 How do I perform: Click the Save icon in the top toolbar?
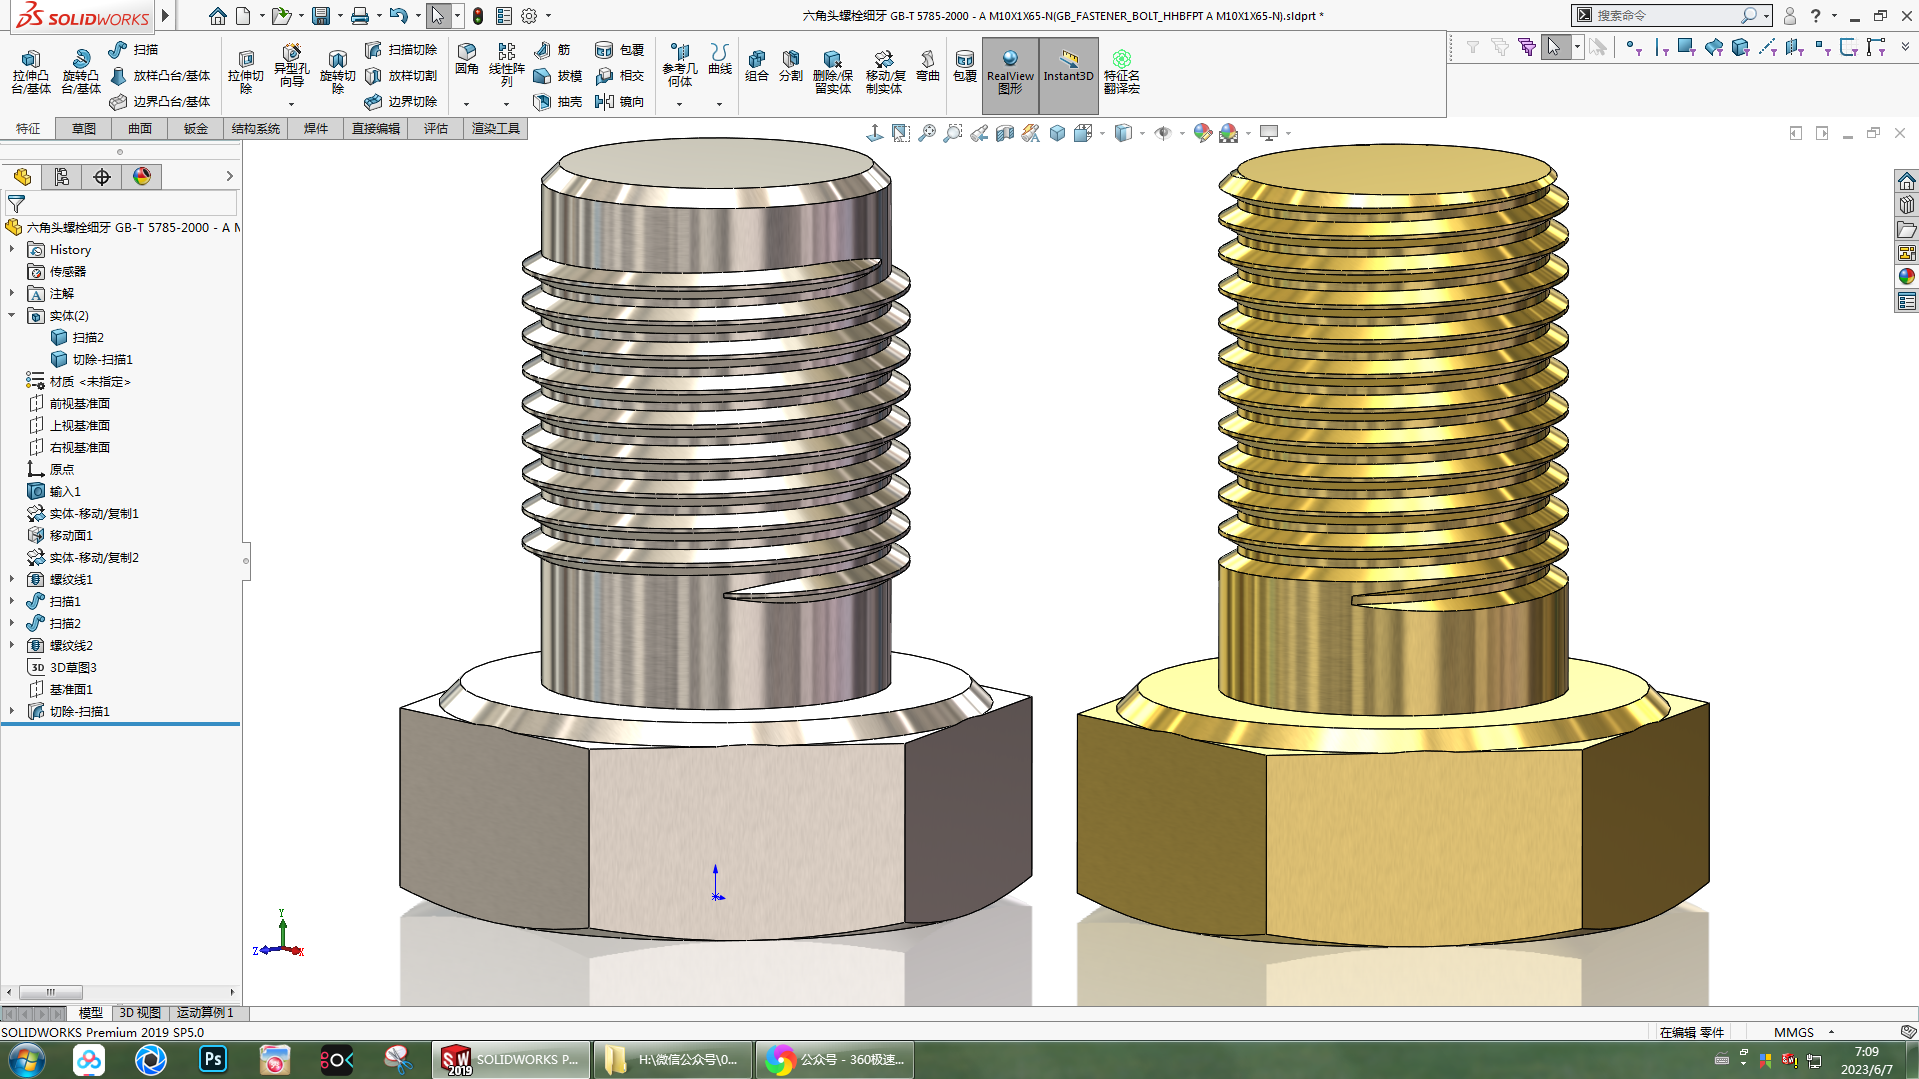tap(321, 16)
